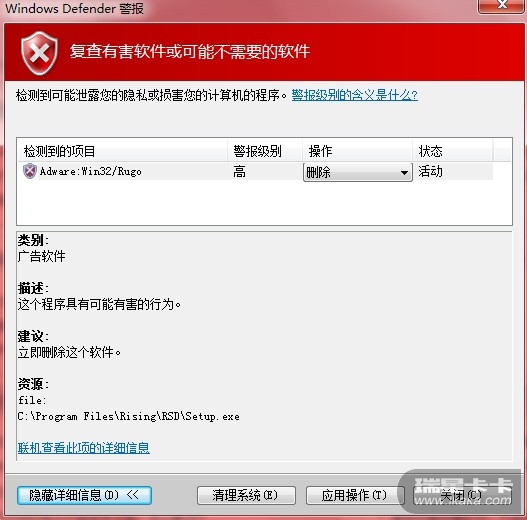Open the 删除 action dropdown
This screenshot has width=527, height=520.
click(358, 172)
